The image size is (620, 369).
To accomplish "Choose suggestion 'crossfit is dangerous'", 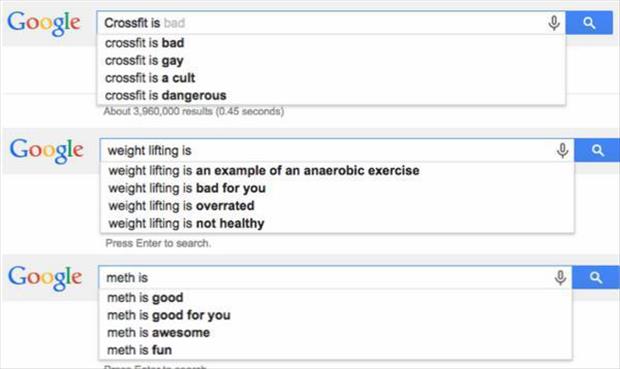I will point(331,95).
